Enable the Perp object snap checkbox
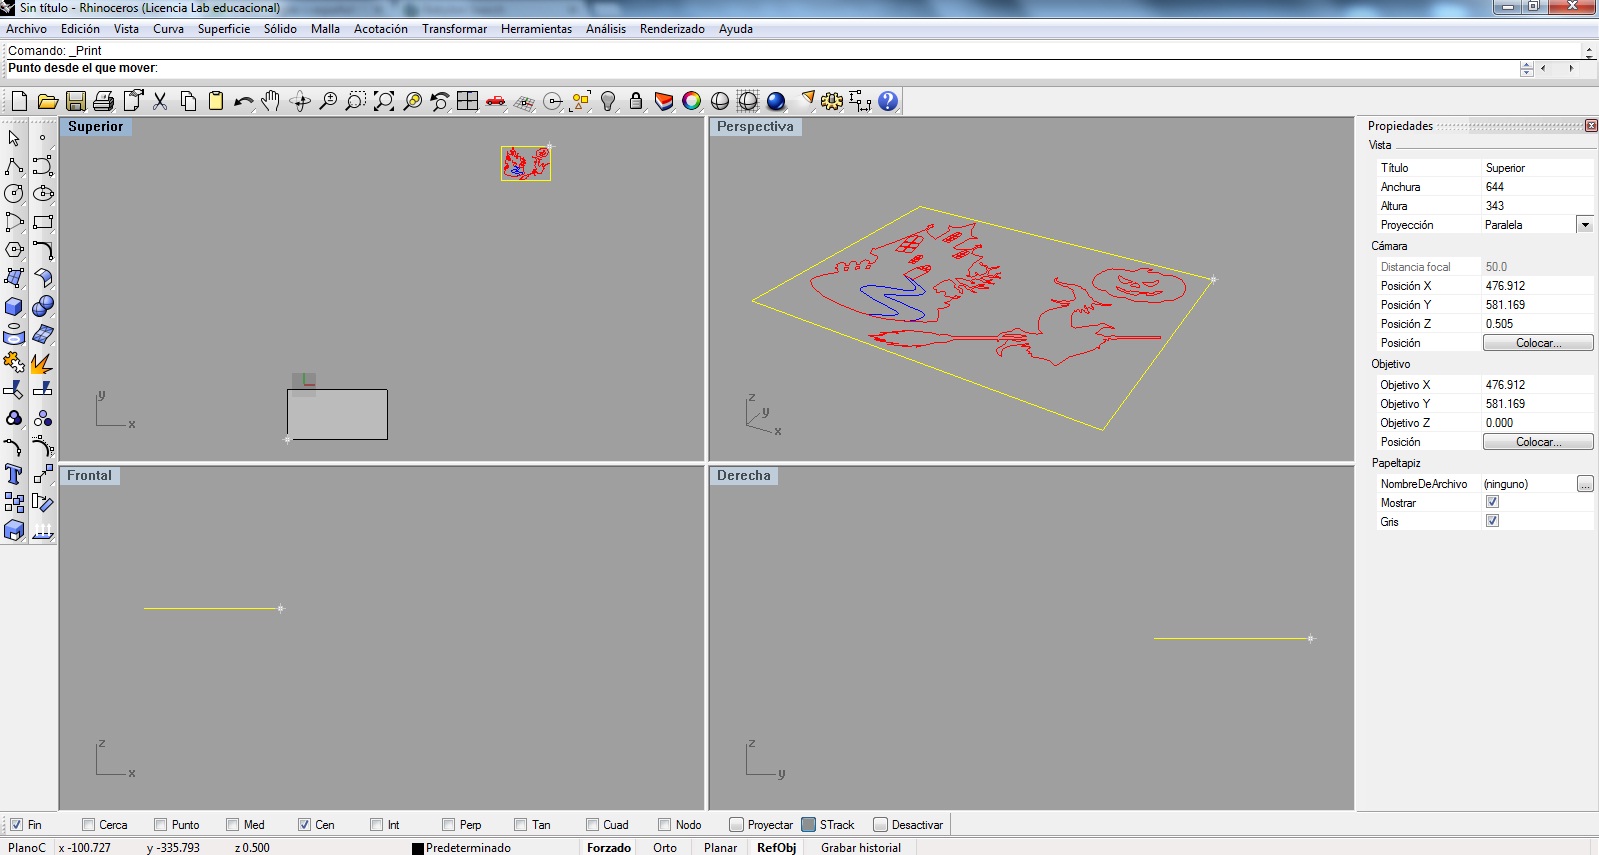 click(x=448, y=825)
